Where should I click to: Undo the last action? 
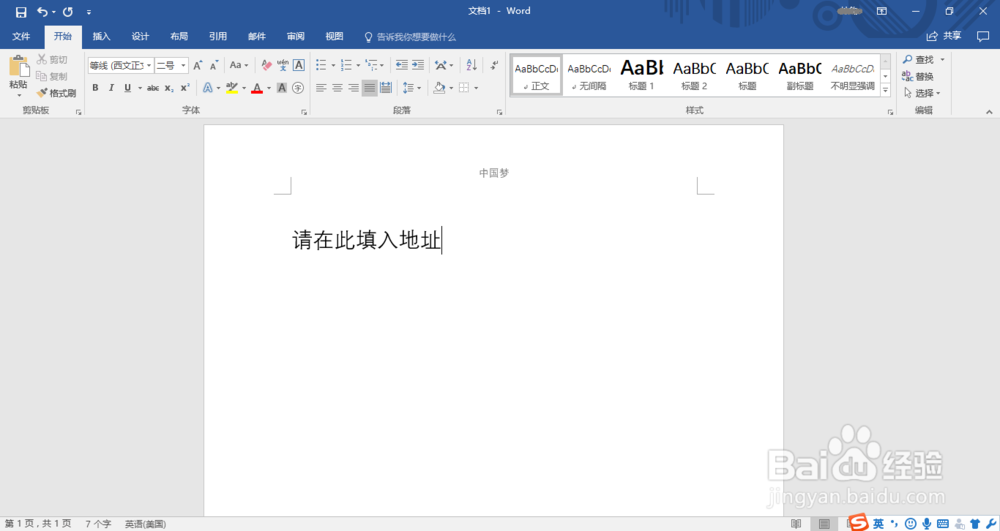click(42, 11)
